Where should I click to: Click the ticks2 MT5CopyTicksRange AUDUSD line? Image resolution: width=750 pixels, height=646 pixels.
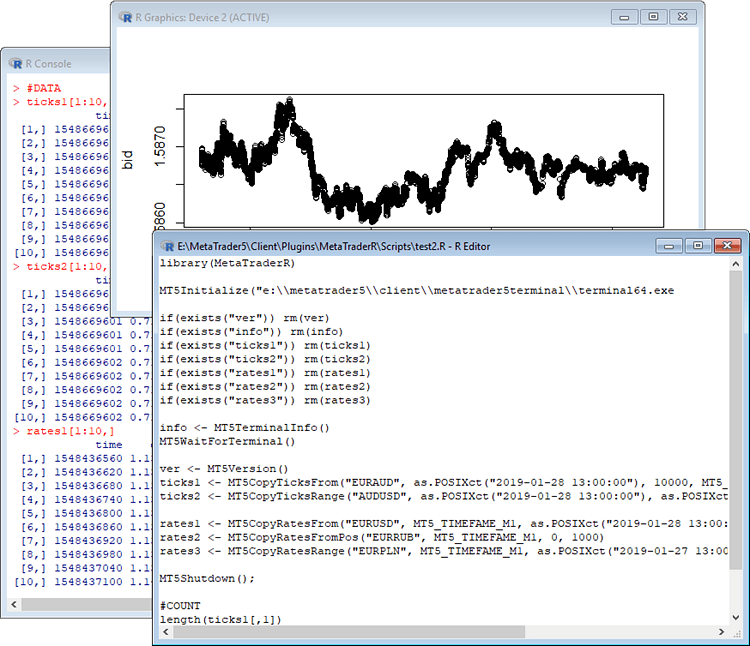pyautogui.click(x=443, y=496)
